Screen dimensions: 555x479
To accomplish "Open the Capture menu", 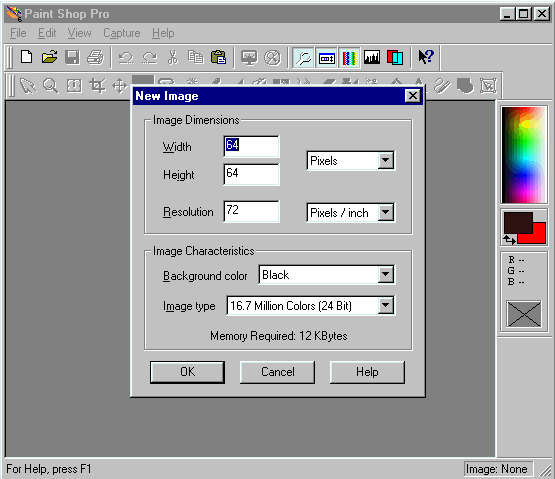I will tap(121, 33).
